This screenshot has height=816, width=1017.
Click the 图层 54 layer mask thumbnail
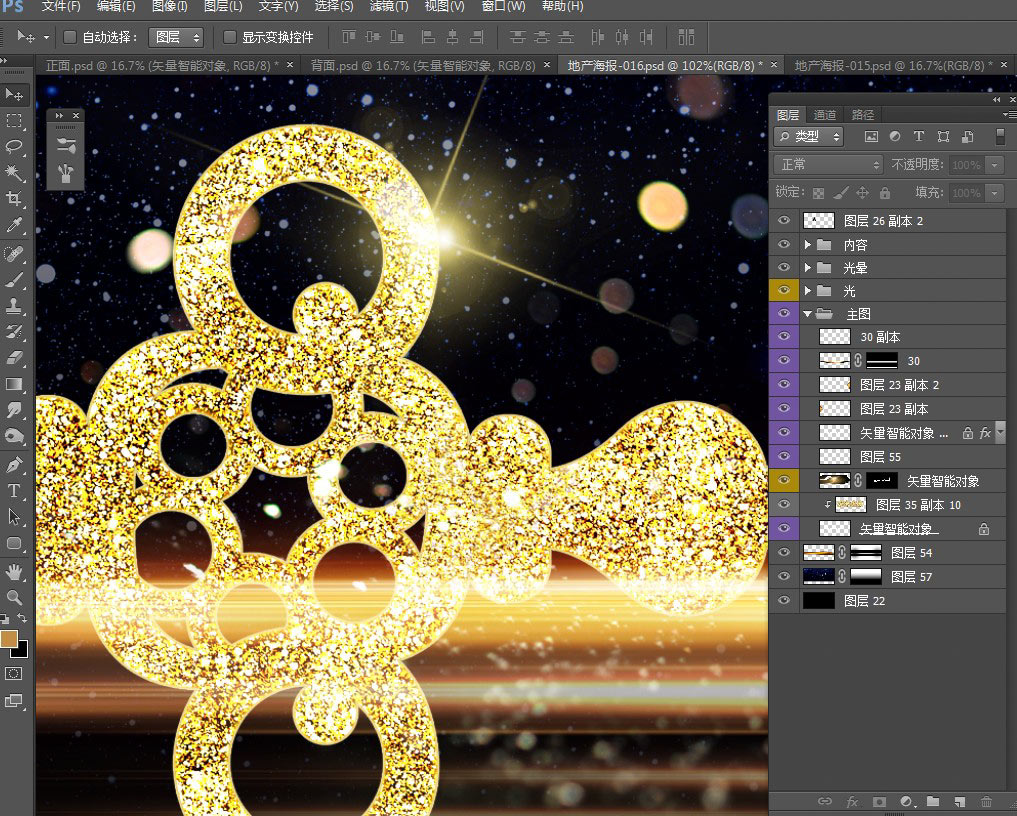(x=866, y=553)
